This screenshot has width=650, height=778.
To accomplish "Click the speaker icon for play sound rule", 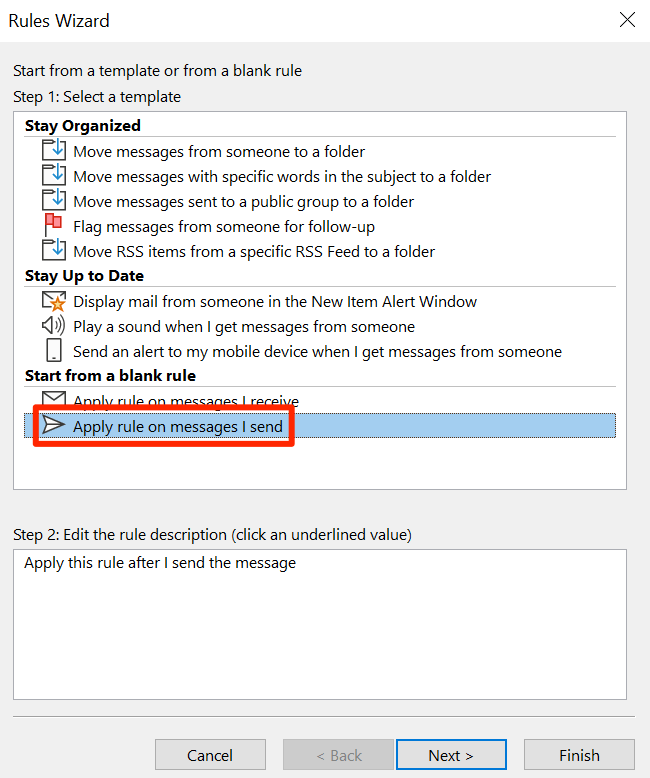I will 53,326.
